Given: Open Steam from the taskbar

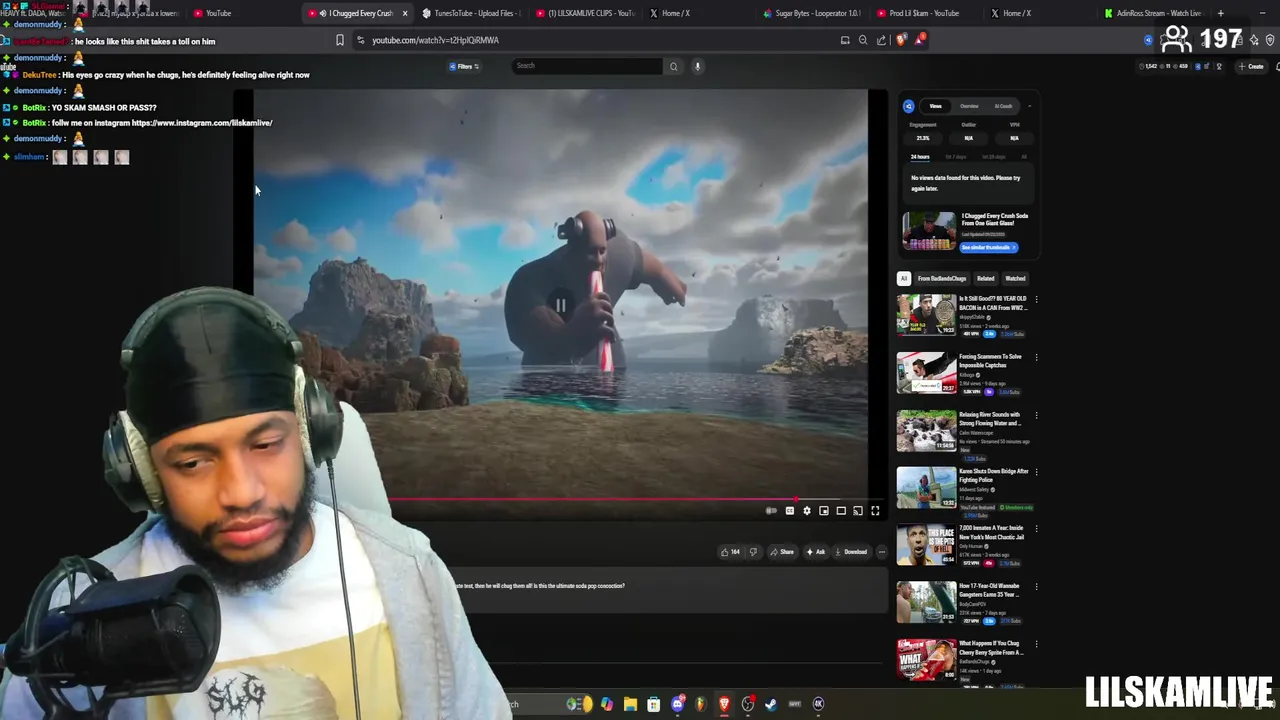Looking at the screenshot, I should tap(771, 704).
